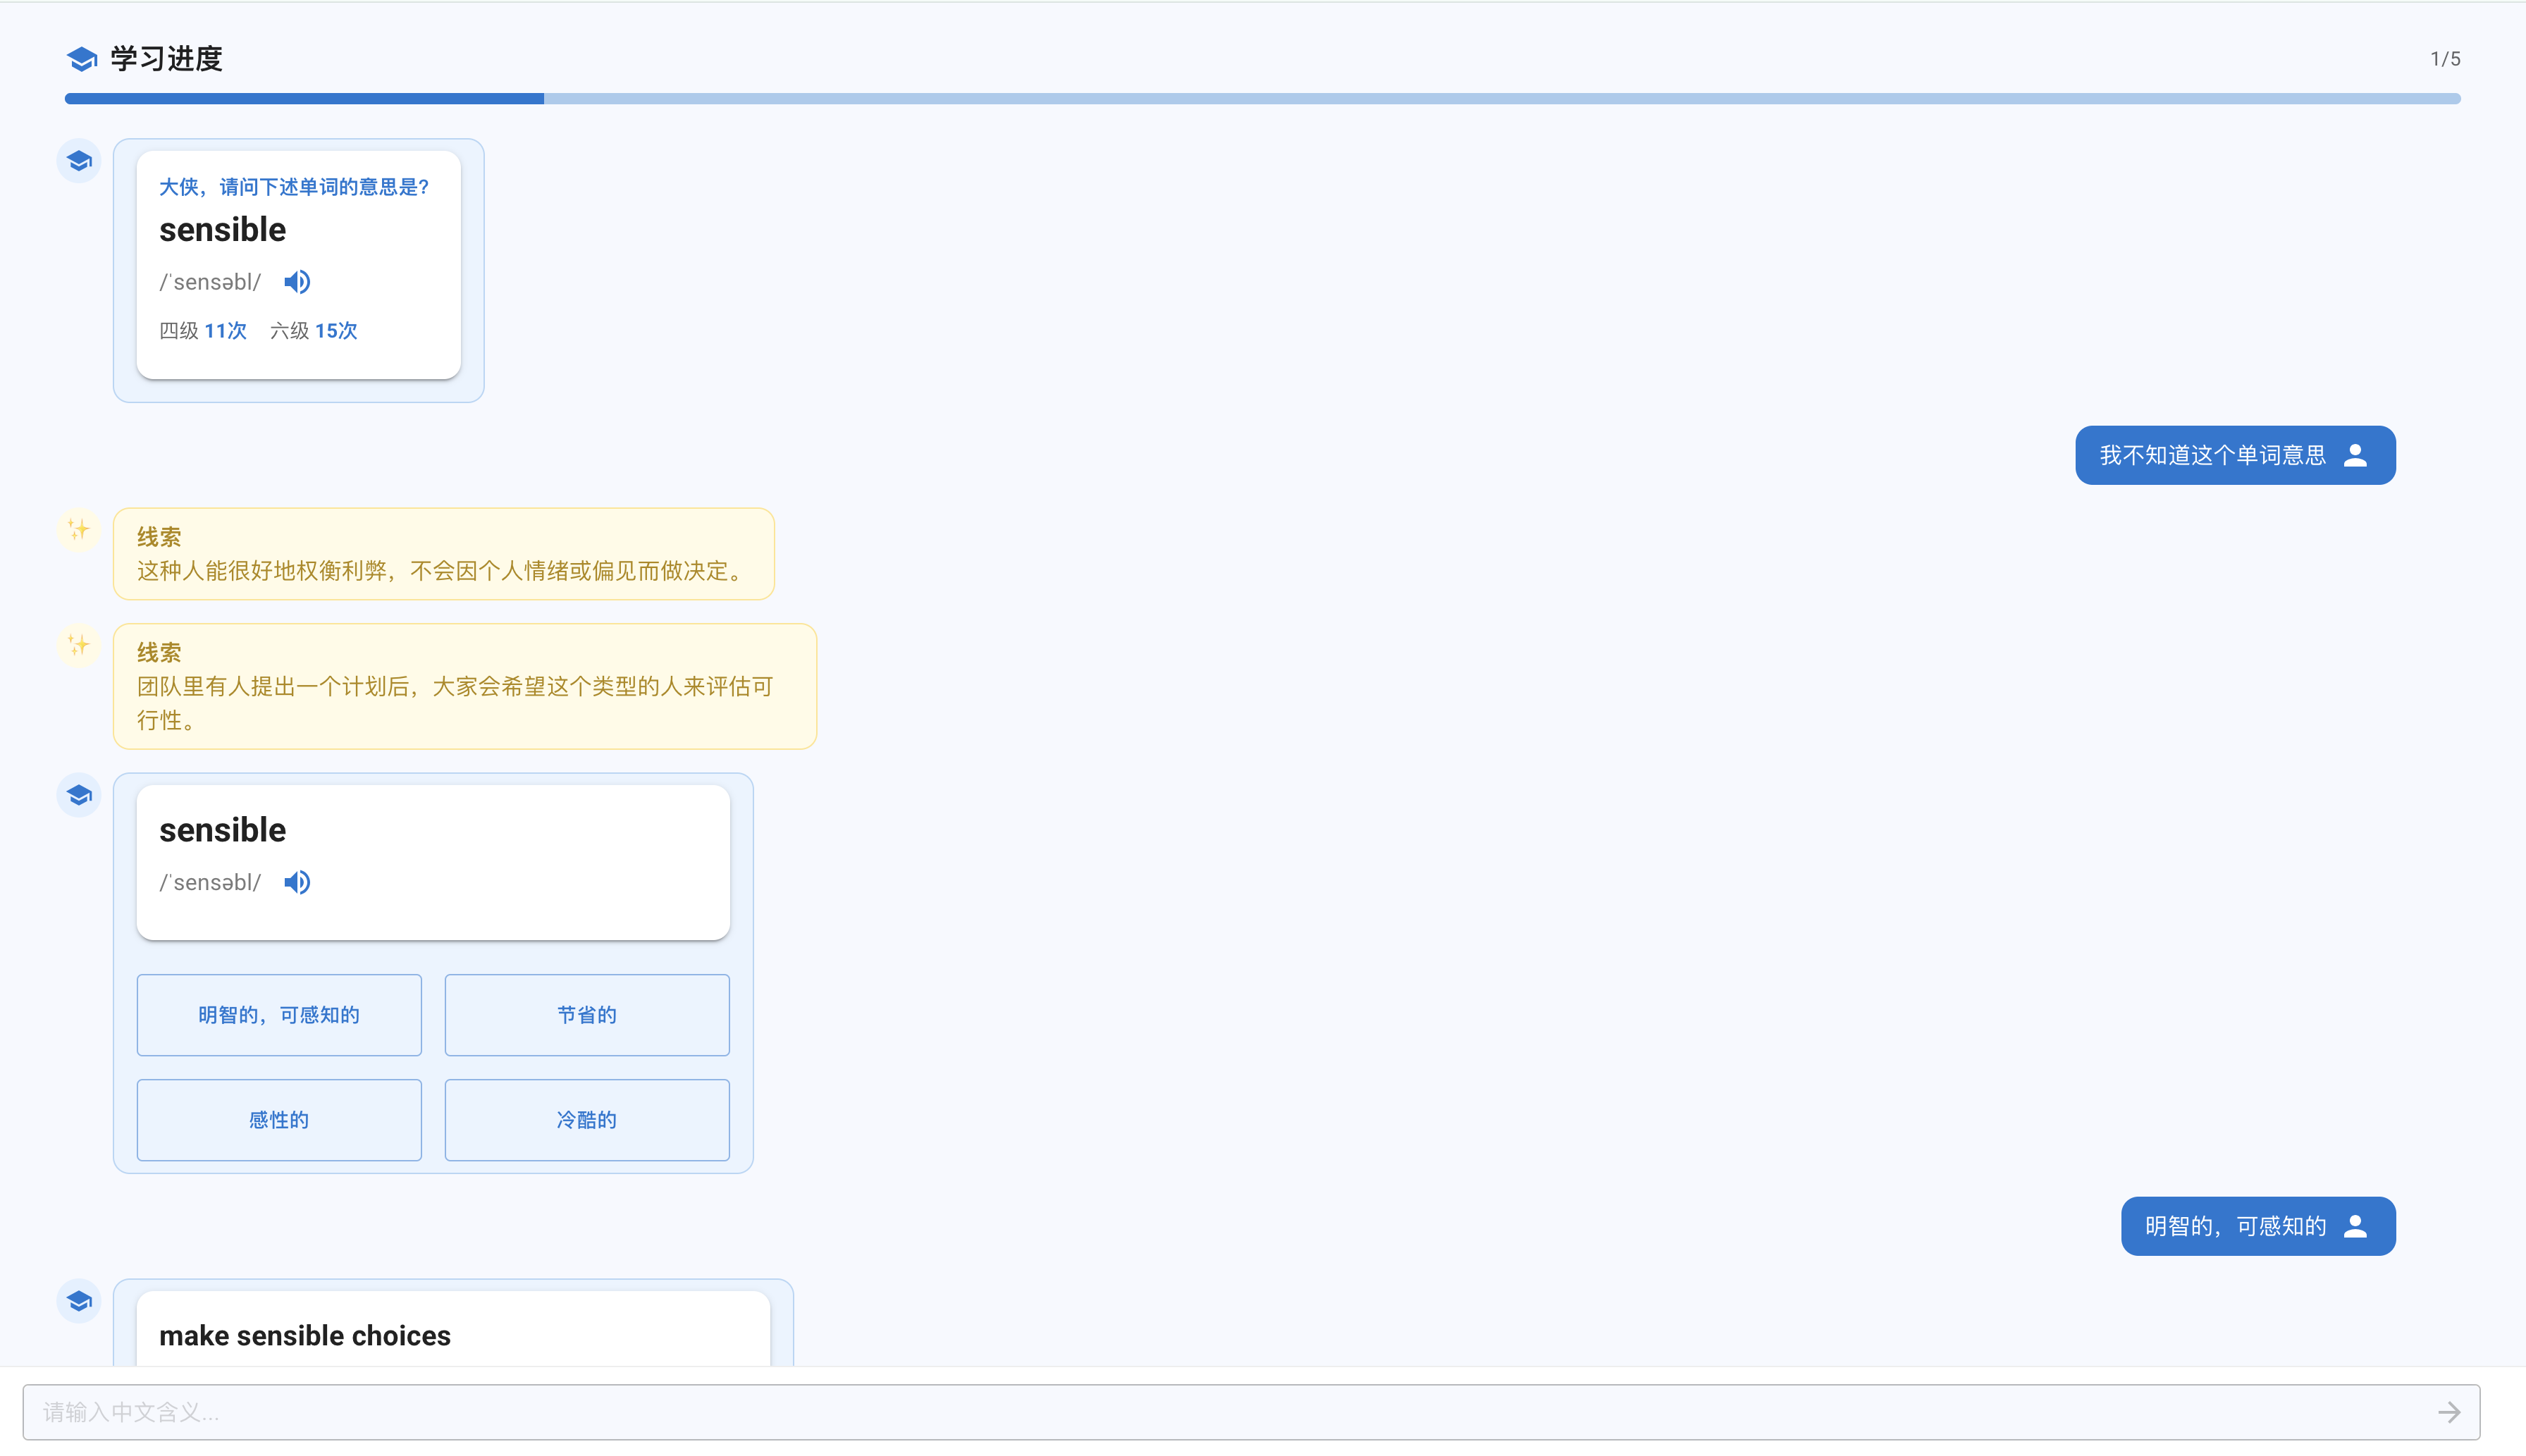The image size is (2526, 1456).
Task: Play pronunciation in first sensible card
Action: point(297,282)
